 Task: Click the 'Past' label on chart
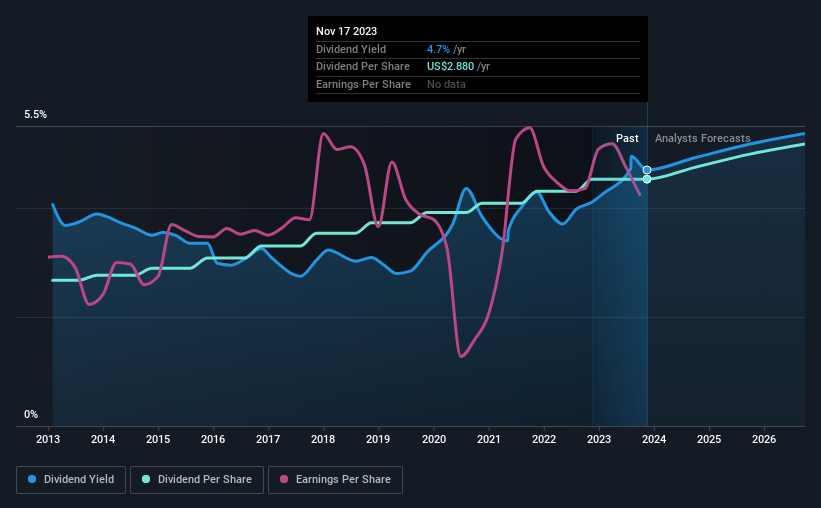627,138
